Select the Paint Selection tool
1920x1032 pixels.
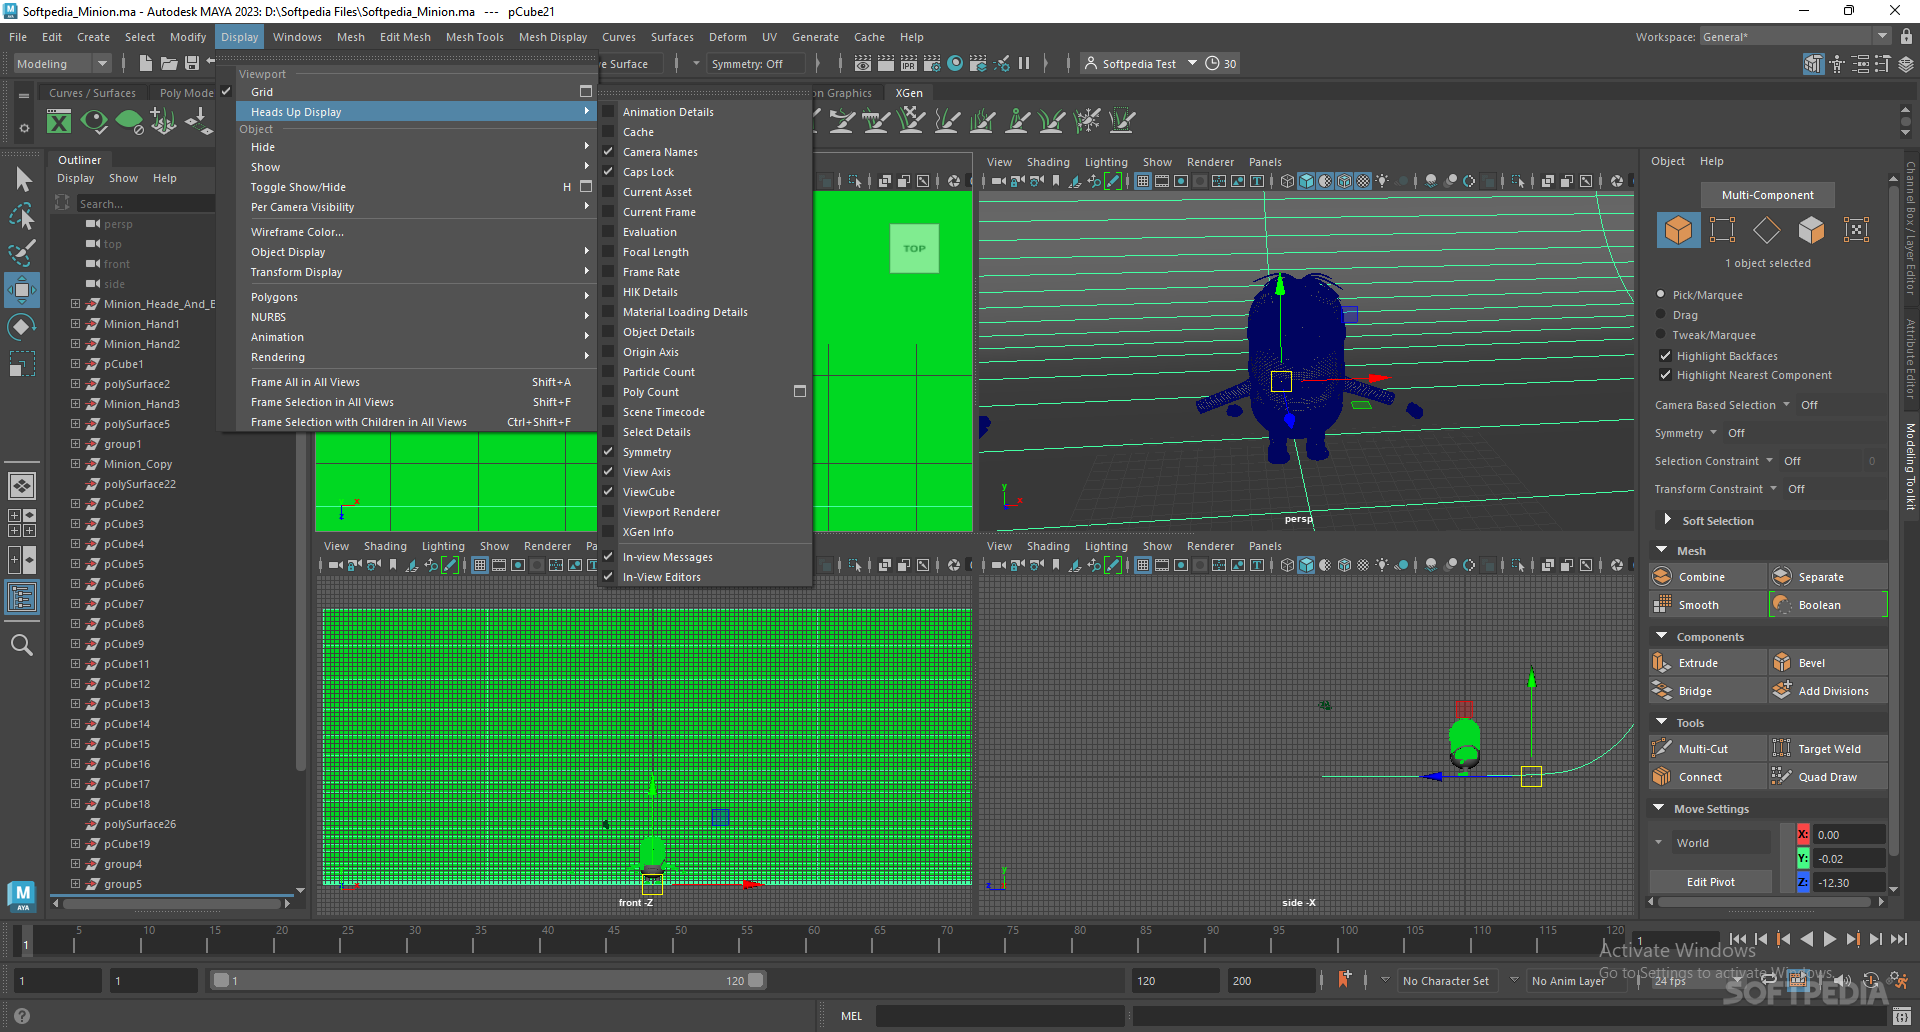tap(22, 252)
